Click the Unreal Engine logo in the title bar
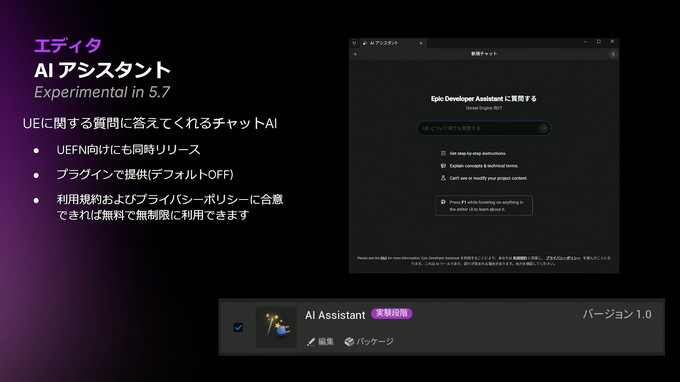Viewport: 680px width, 382px height. point(354,43)
